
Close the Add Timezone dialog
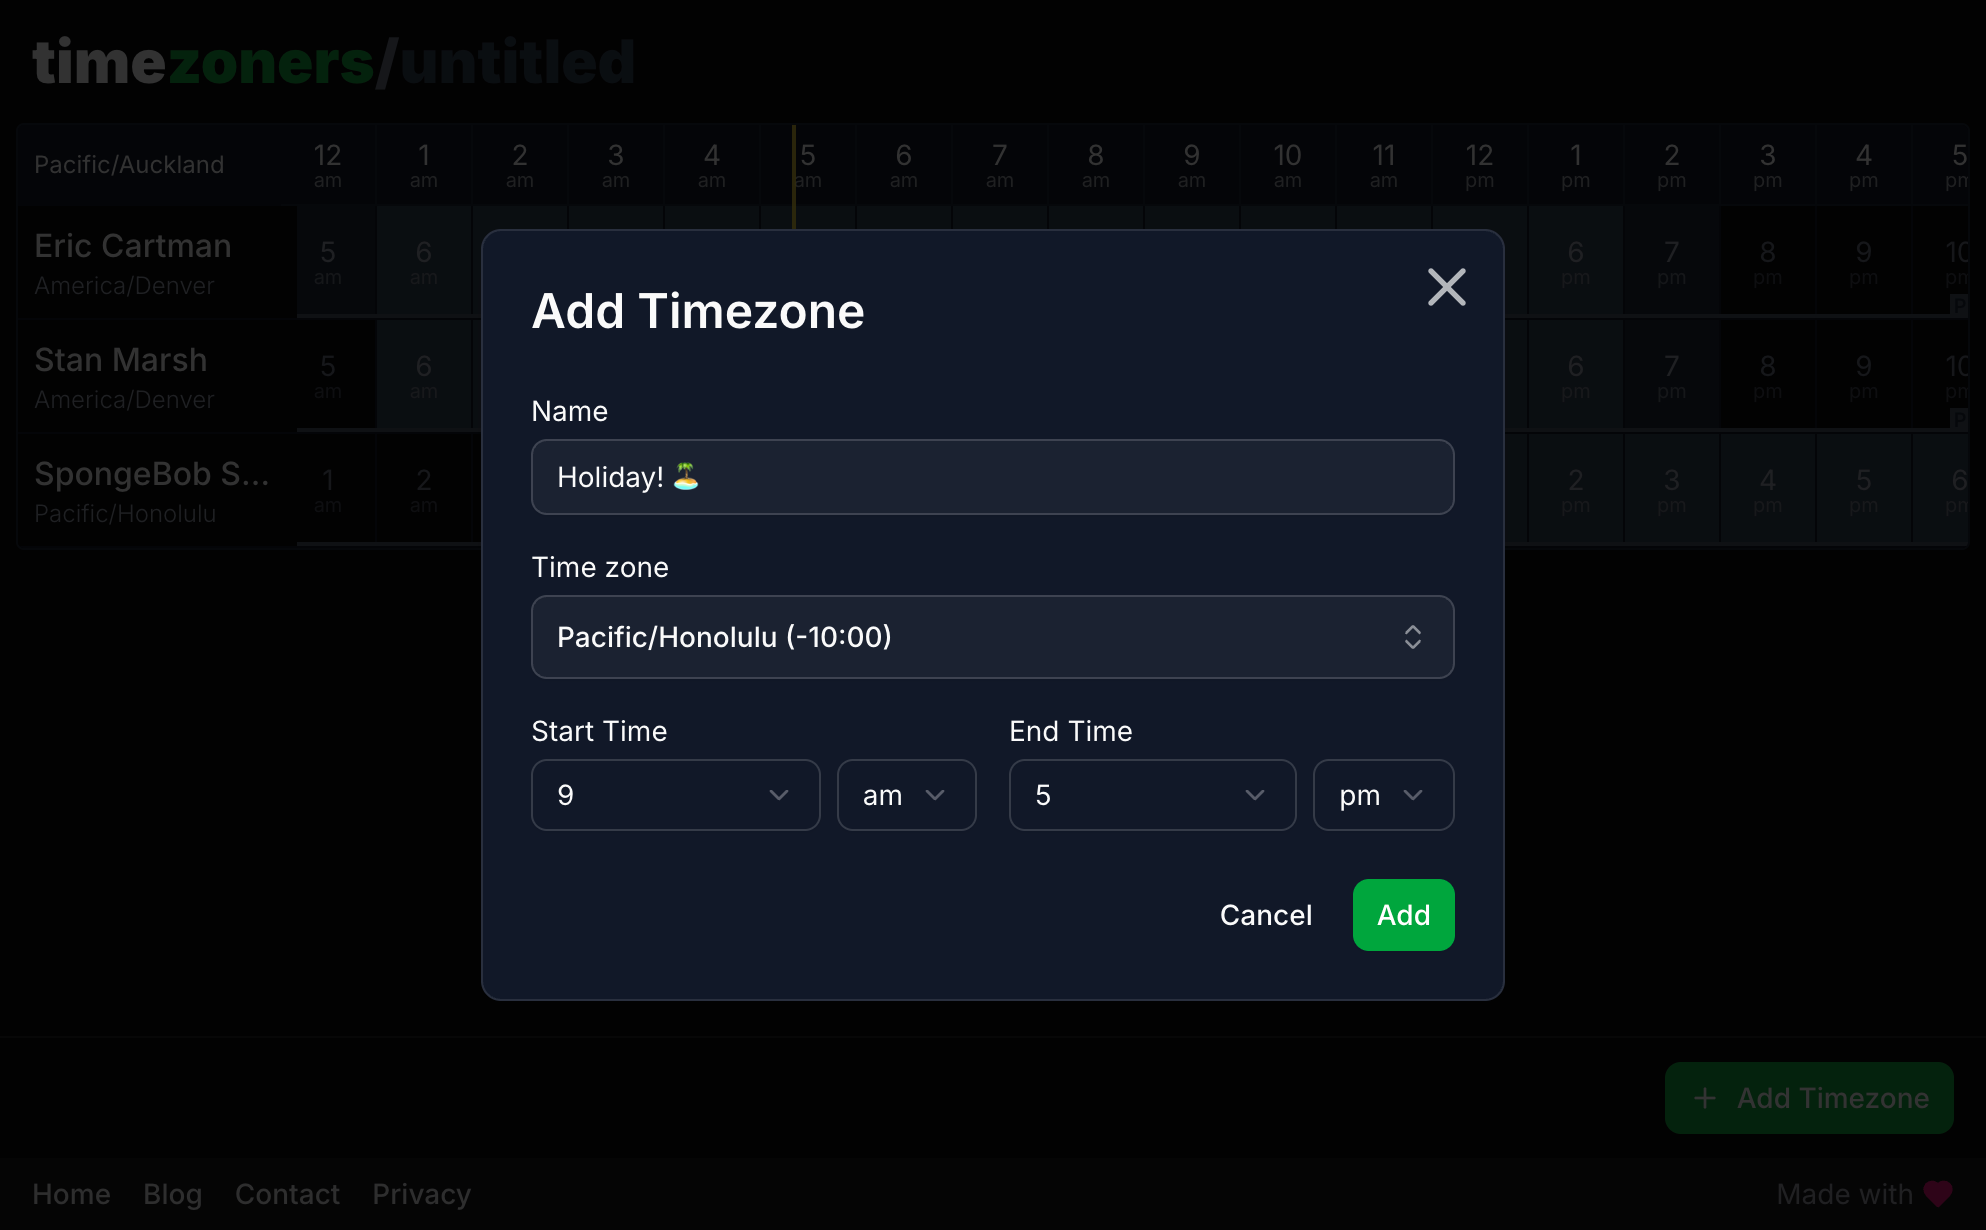(x=1446, y=287)
